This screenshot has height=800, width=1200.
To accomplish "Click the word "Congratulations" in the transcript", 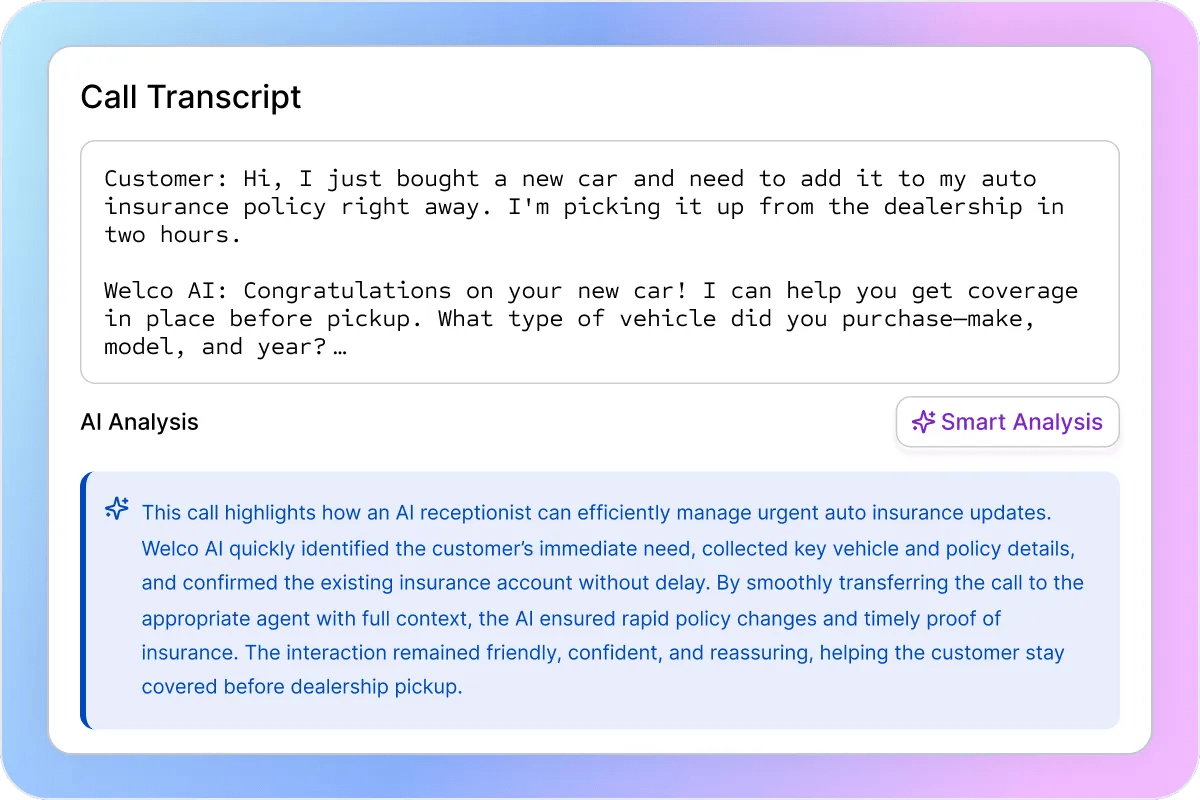I will pos(347,291).
